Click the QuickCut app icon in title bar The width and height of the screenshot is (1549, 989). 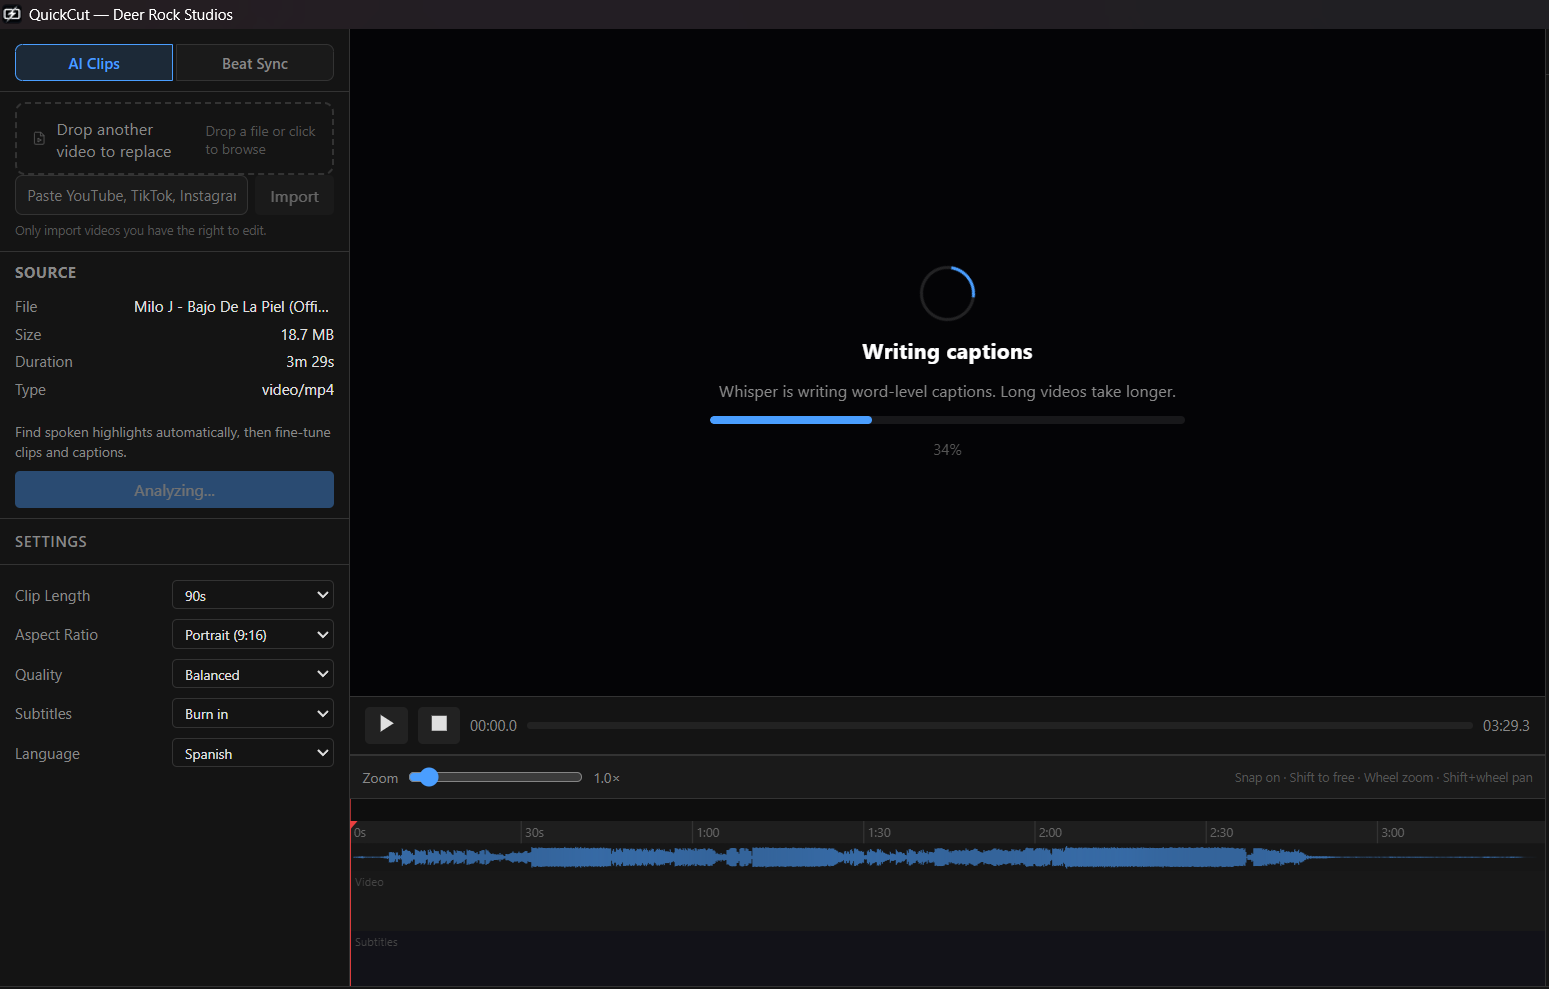[x=12, y=14]
